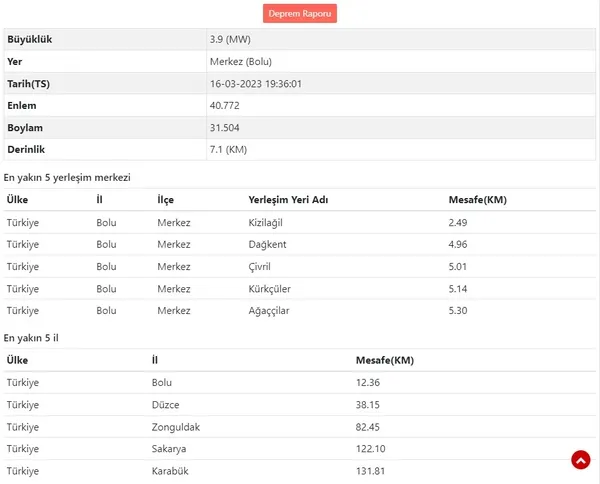Click the Deprem Raporu button
This screenshot has height=484, width=600.
300,13
